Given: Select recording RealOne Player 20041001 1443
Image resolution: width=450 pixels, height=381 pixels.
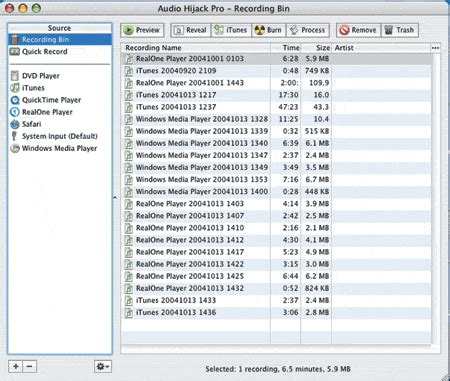Looking at the screenshot, I should [x=277, y=83].
